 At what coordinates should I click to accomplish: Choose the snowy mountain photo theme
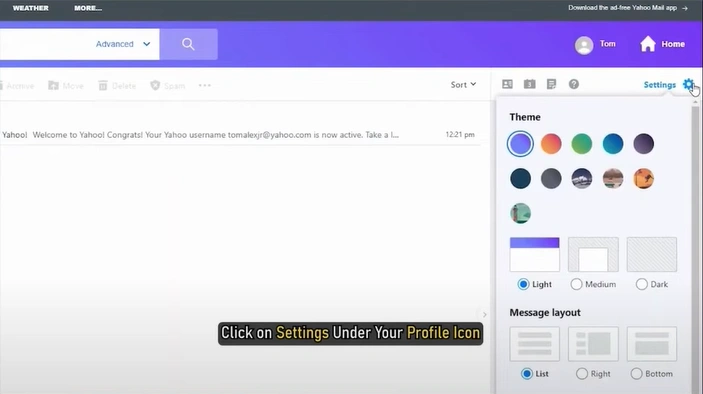click(x=581, y=178)
